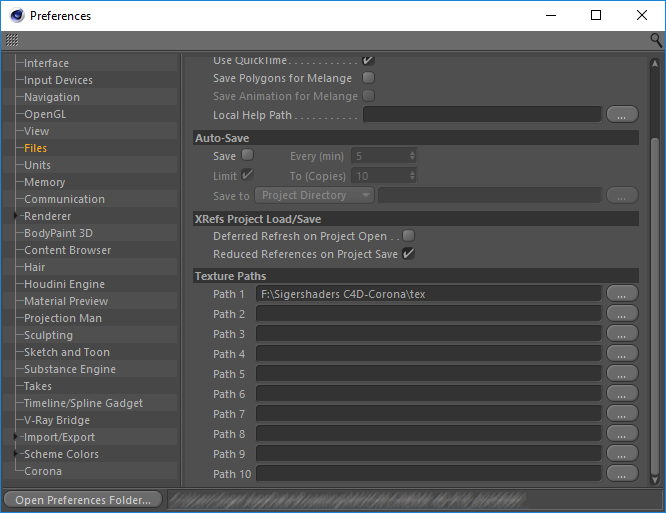Browse for texture Path 1
The width and height of the screenshot is (666, 513).
pyautogui.click(x=622, y=293)
